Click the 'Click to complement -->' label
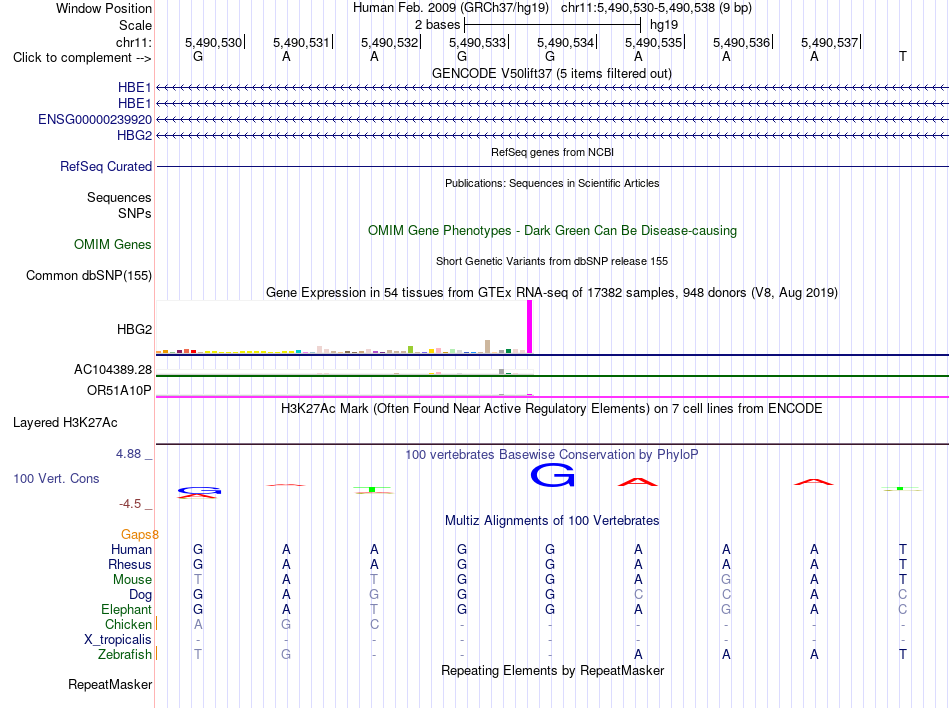Viewport: 950px width, 708px height. pos(82,58)
